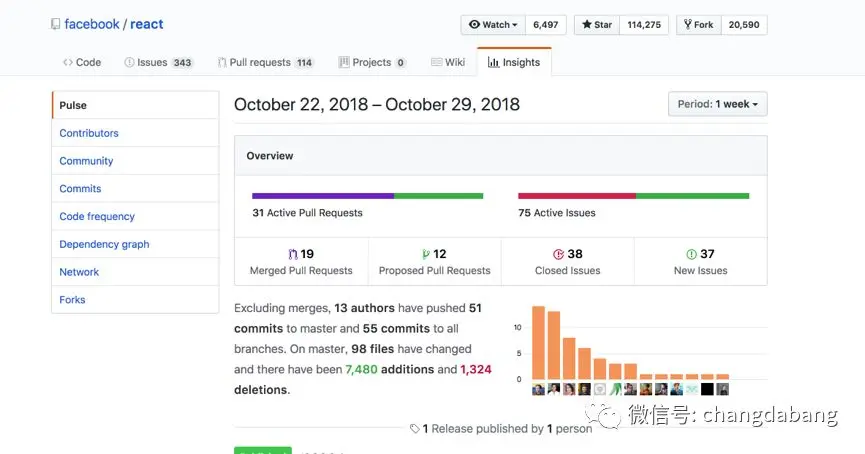
Task: Select the Insights tab
Action: click(x=514, y=62)
